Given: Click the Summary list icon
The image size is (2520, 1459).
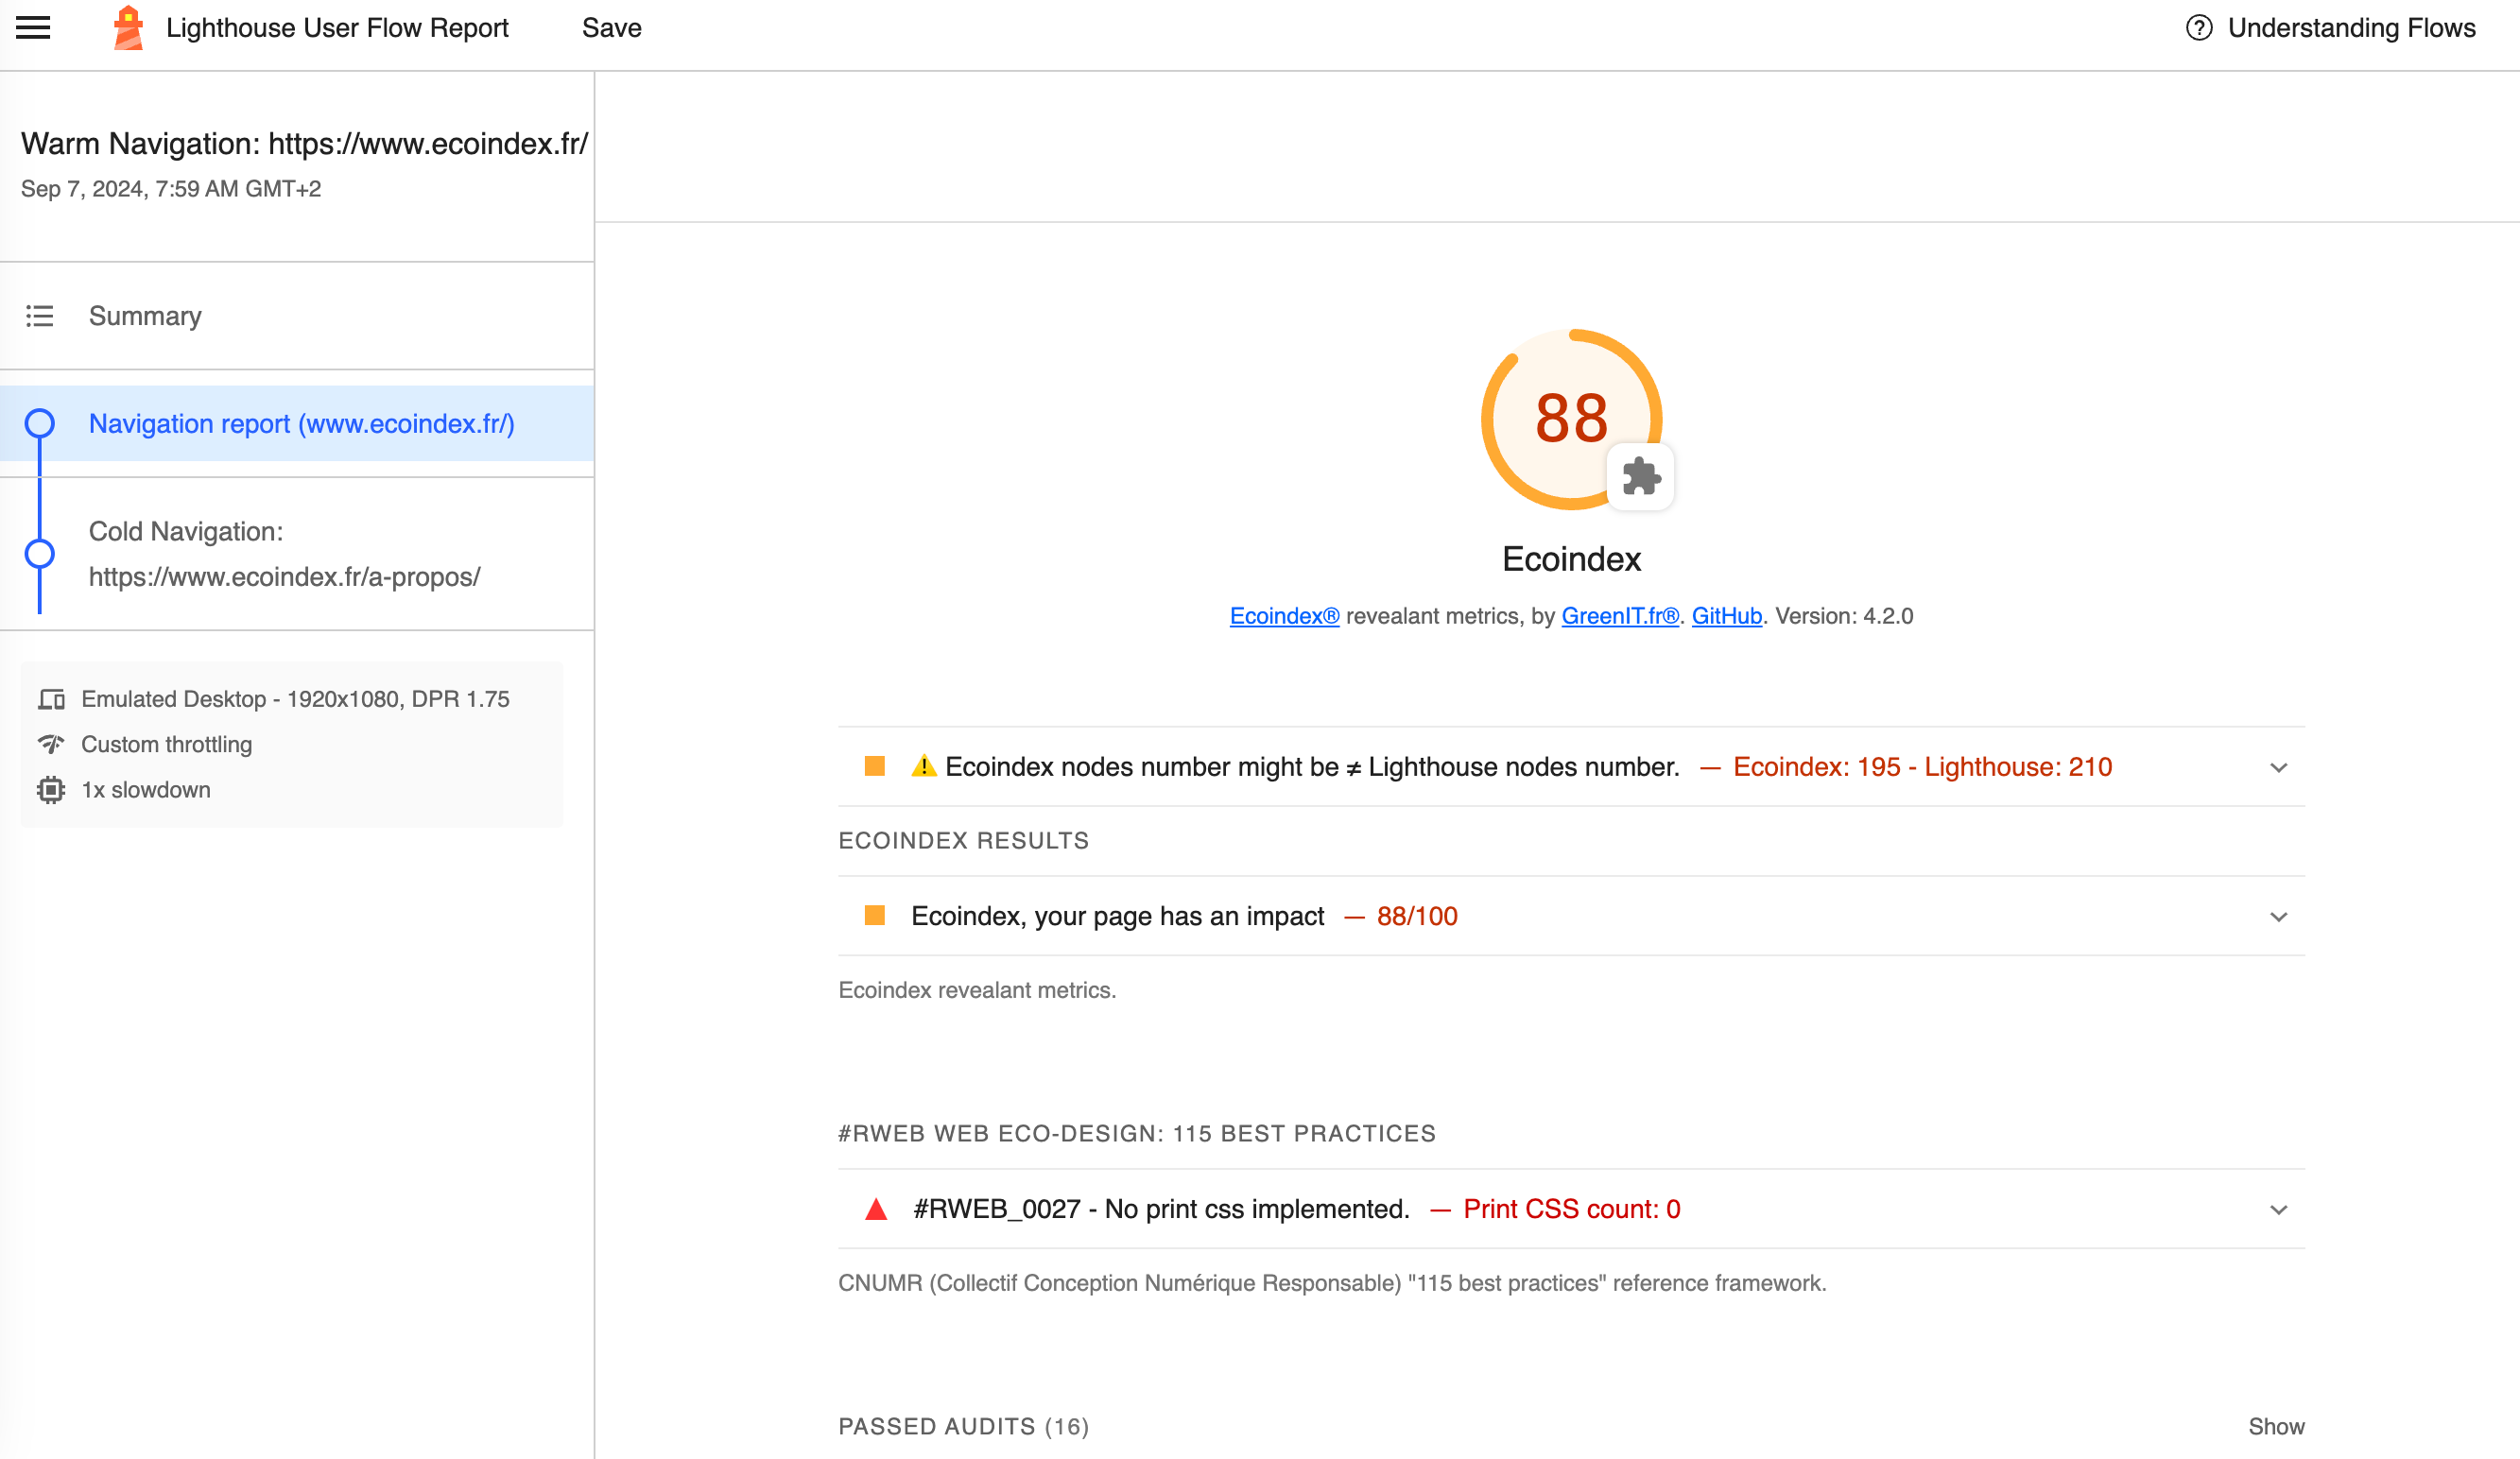Looking at the screenshot, I should coord(40,316).
